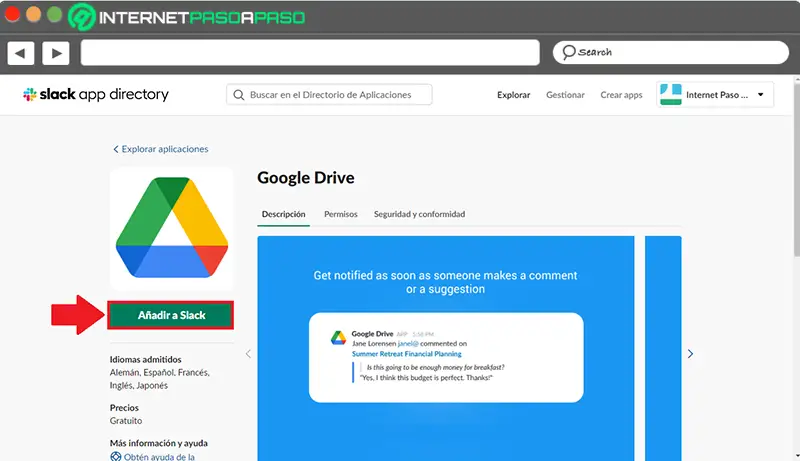800x461 pixels.
Task: Click the page vertical scrollbar
Action: point(796,168)
